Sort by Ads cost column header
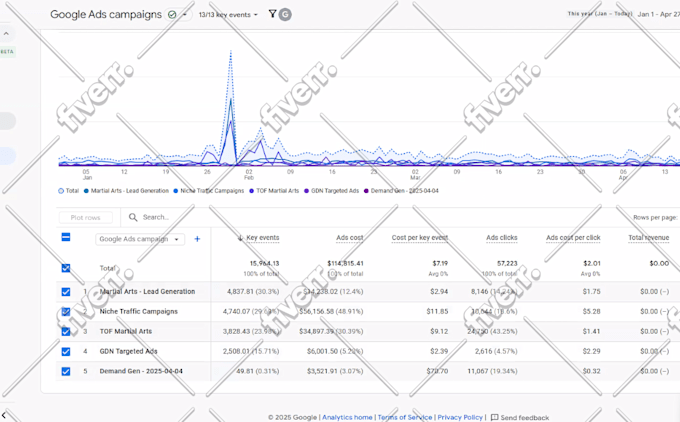The image size is (680, 422). point(350,238)
